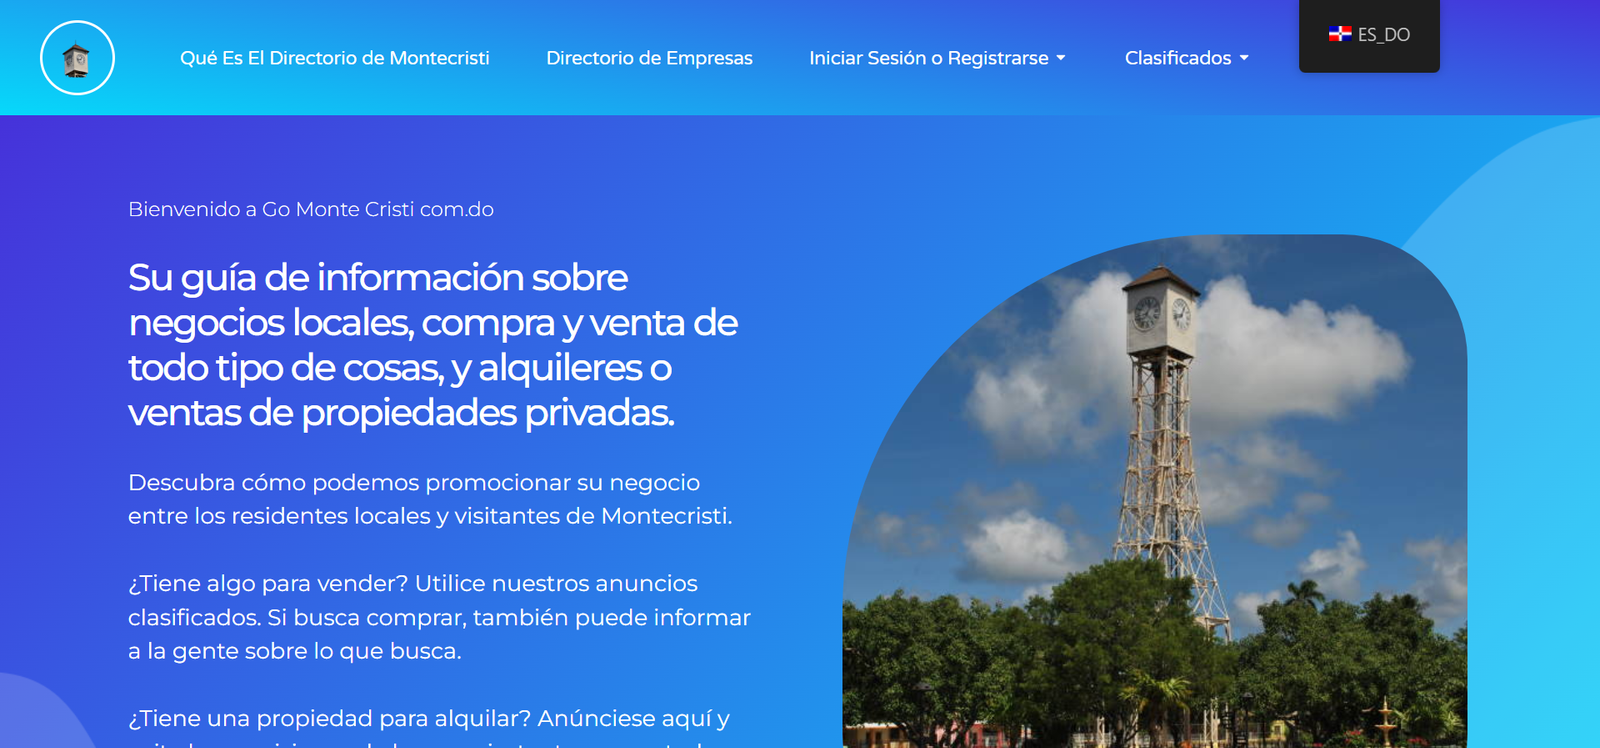1600x748 pixels.
Task: Click the clock tower photo
Action: (1155, 491)
